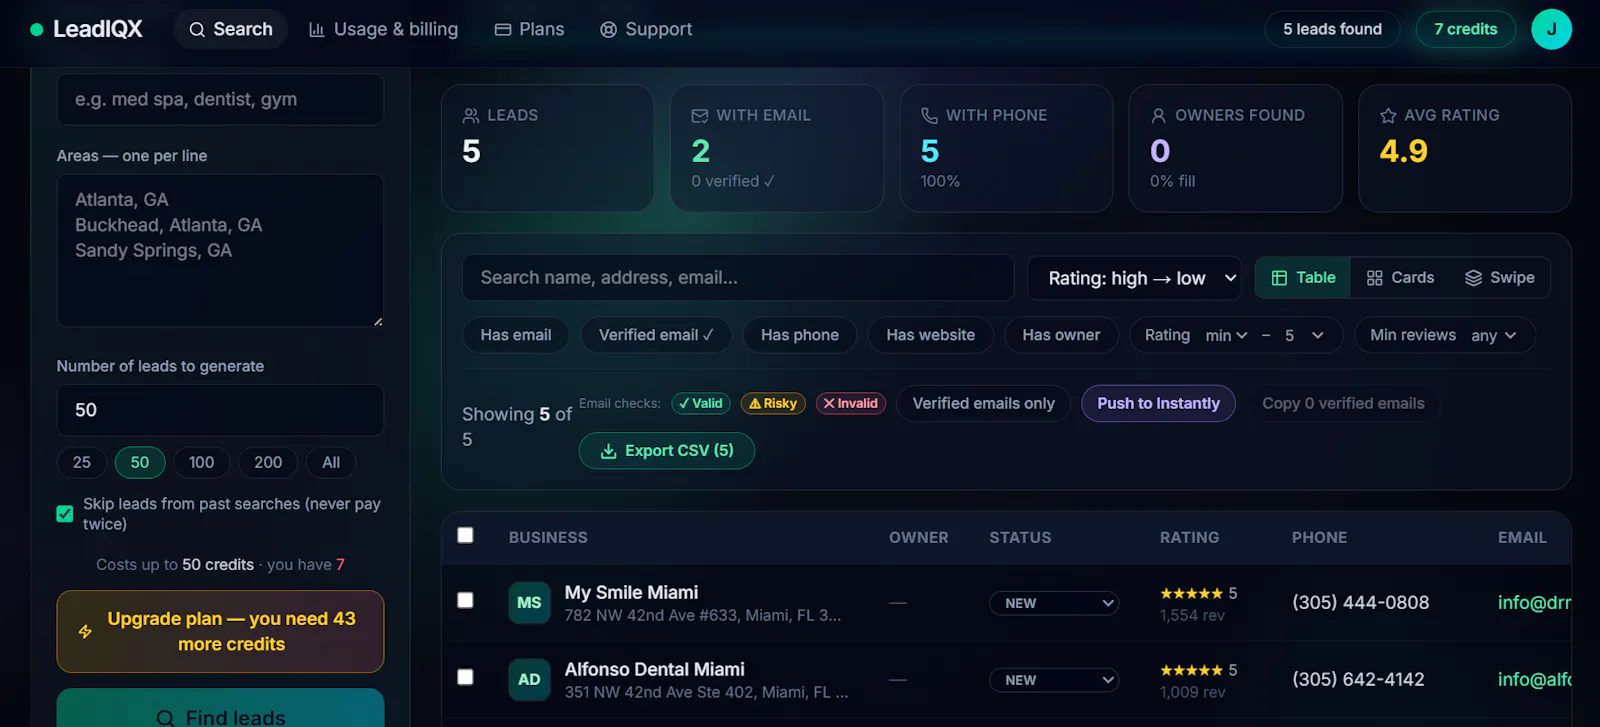Switch to Table view

pos(1303,278)
